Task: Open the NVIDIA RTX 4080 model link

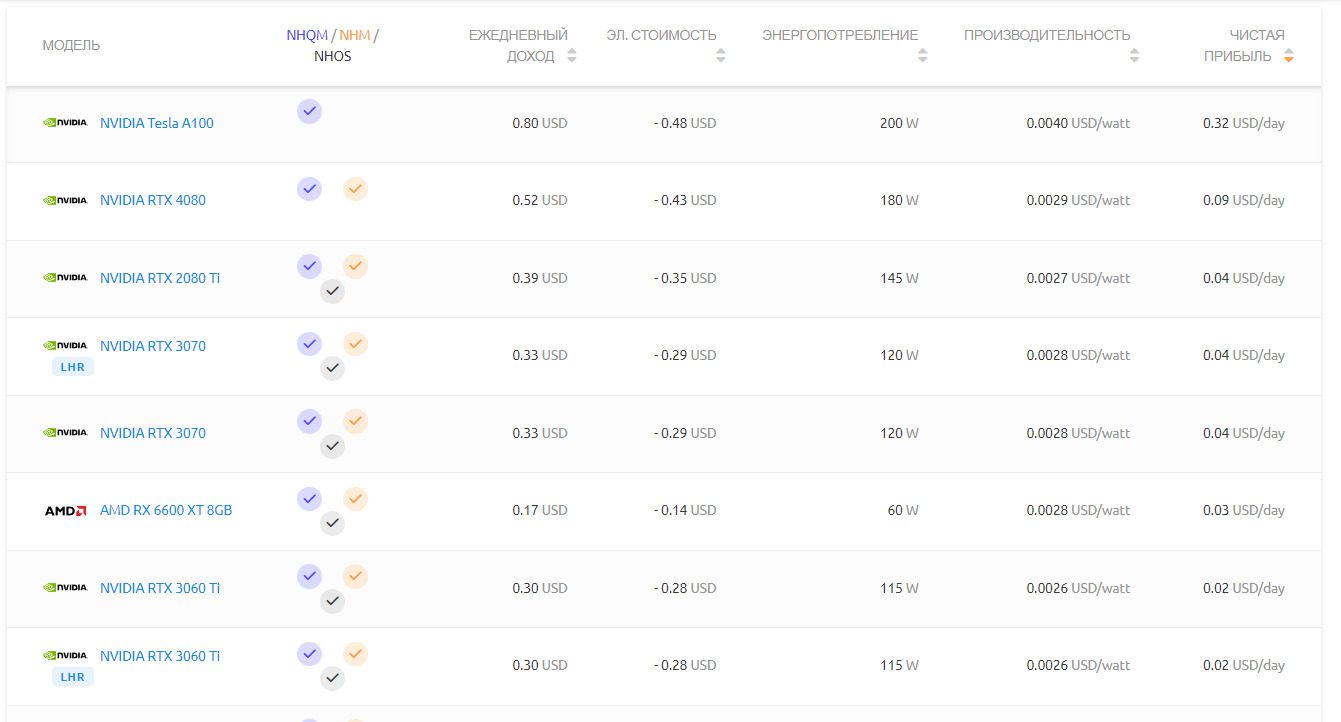Action: pos(153,200)
